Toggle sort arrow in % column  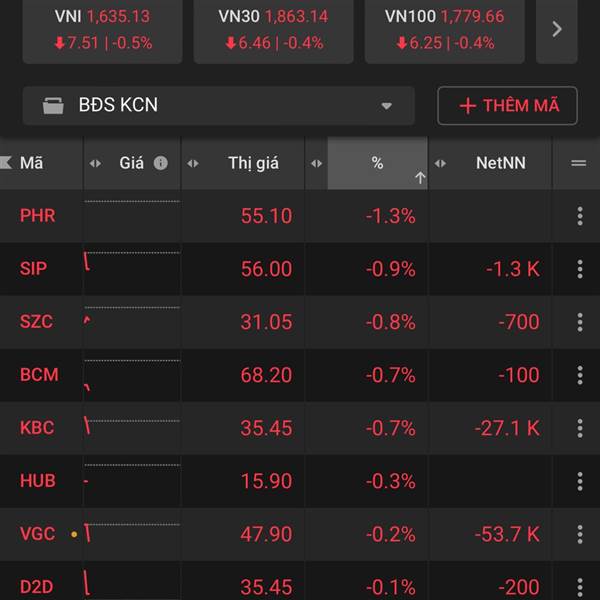(420, 177)
